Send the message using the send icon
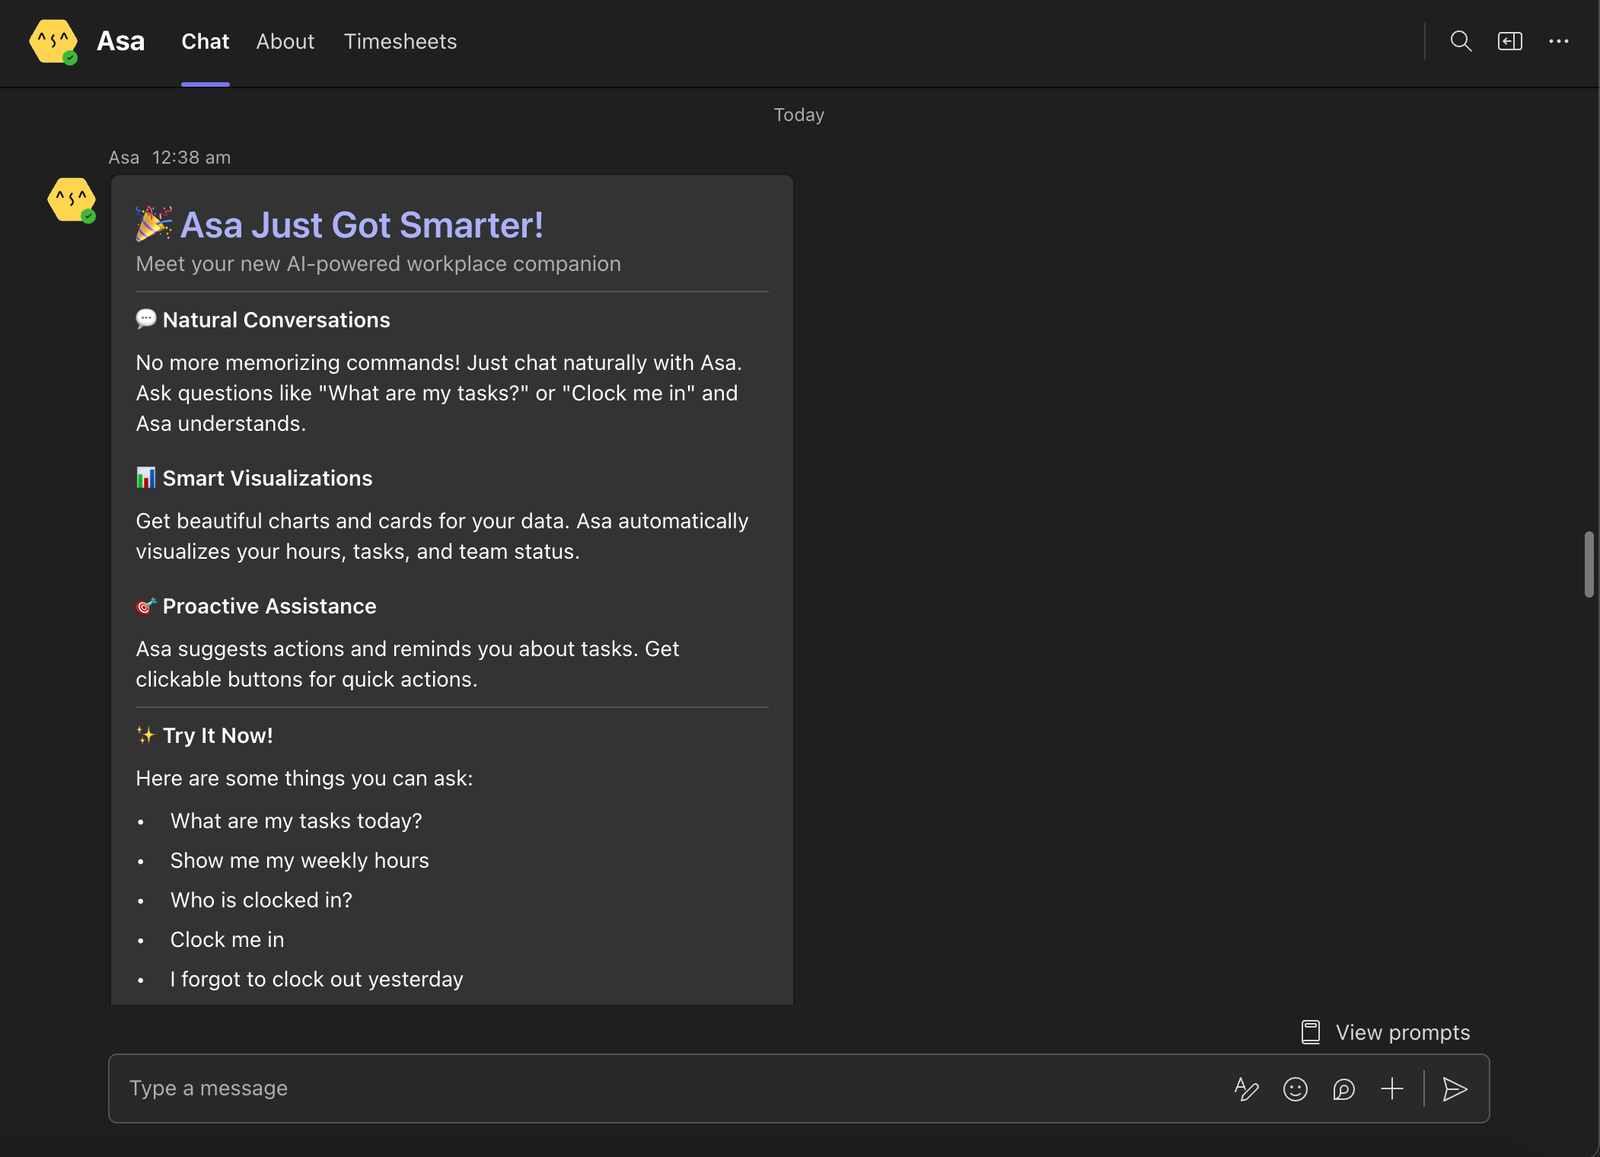The width and height of the screenshot is (1600, 1157). click(x=1455, y=1089)
